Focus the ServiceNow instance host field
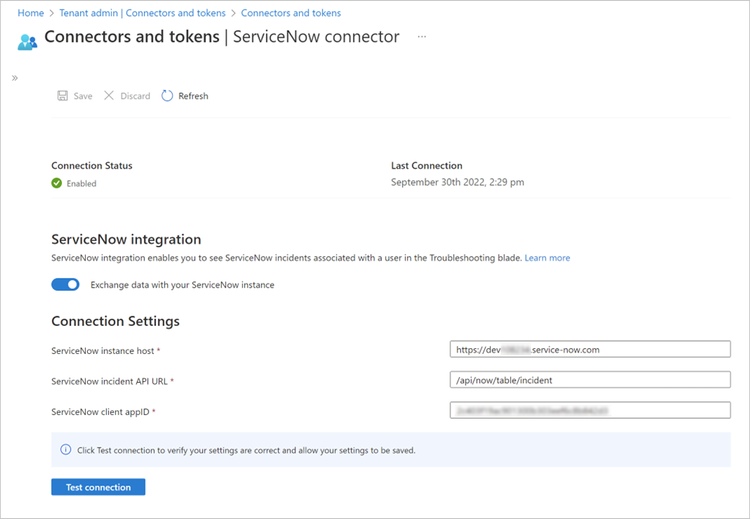750x519 pixels. pyautogui.click(x=590, y=350)
